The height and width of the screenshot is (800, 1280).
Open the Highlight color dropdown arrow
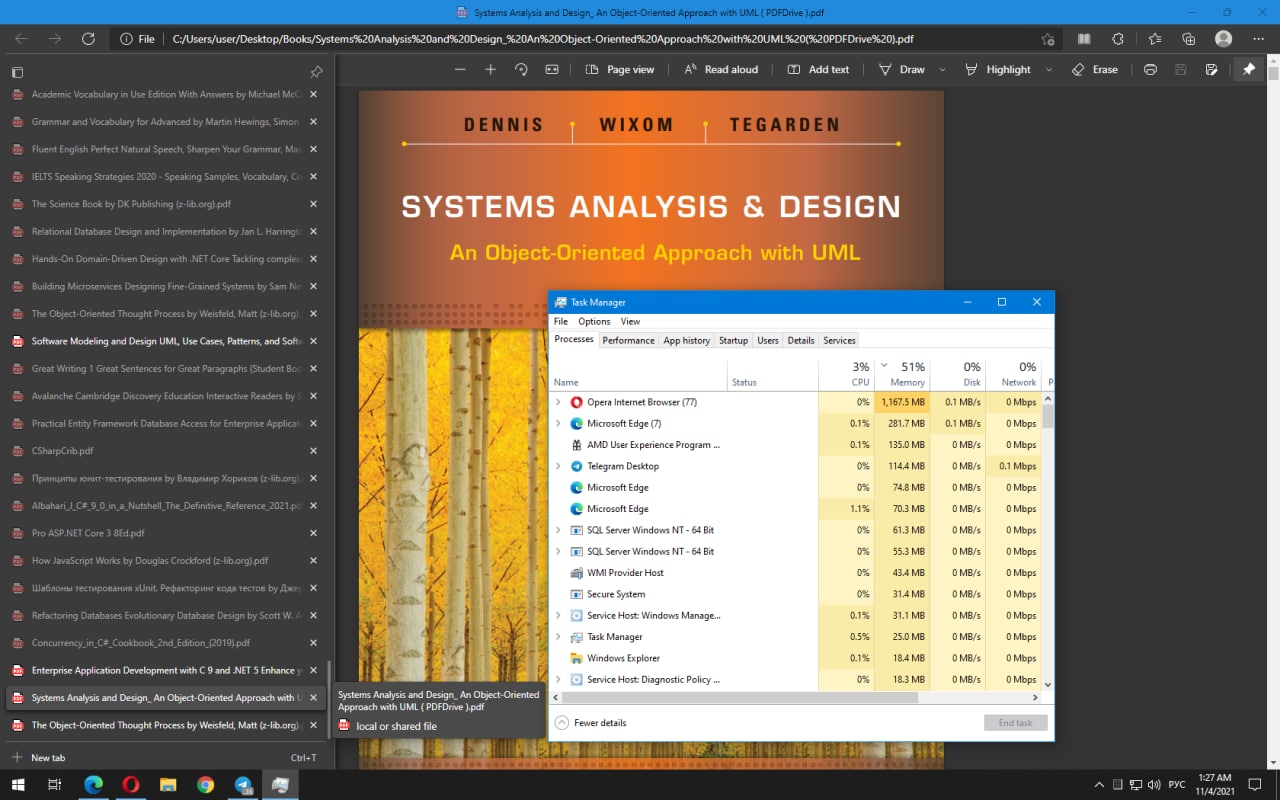[x=1048, y=70]
